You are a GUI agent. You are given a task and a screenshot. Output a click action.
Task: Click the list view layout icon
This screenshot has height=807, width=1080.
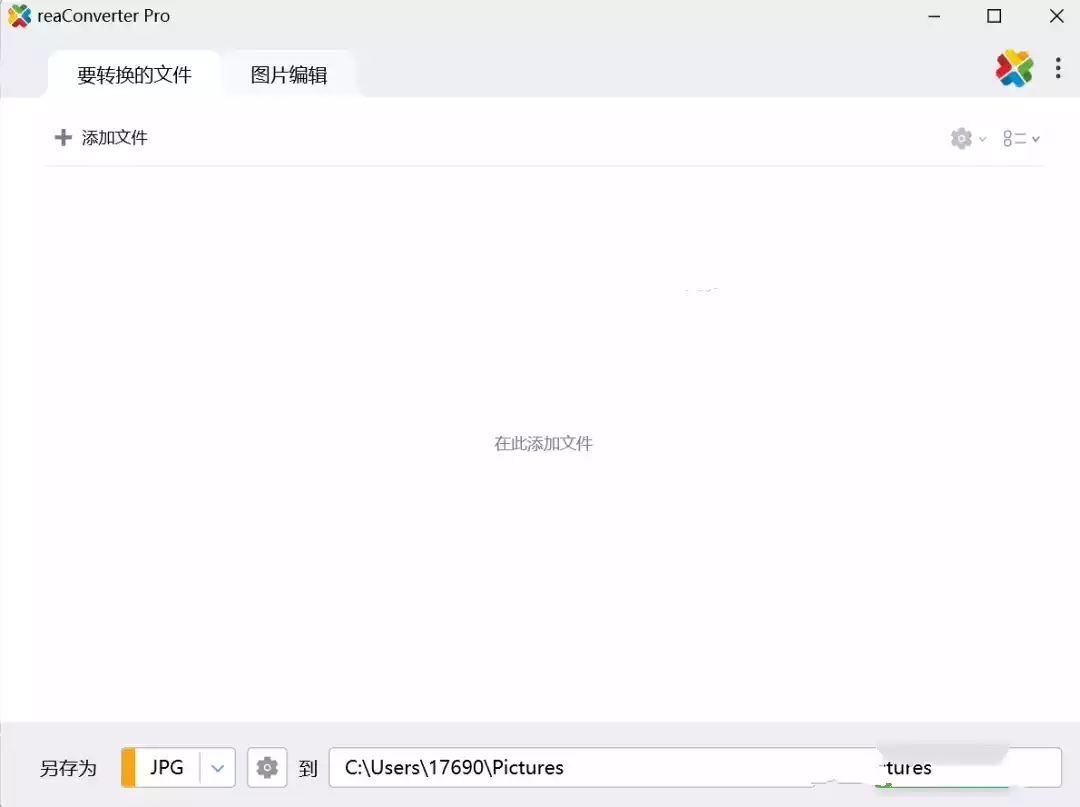coord(1014,139)
